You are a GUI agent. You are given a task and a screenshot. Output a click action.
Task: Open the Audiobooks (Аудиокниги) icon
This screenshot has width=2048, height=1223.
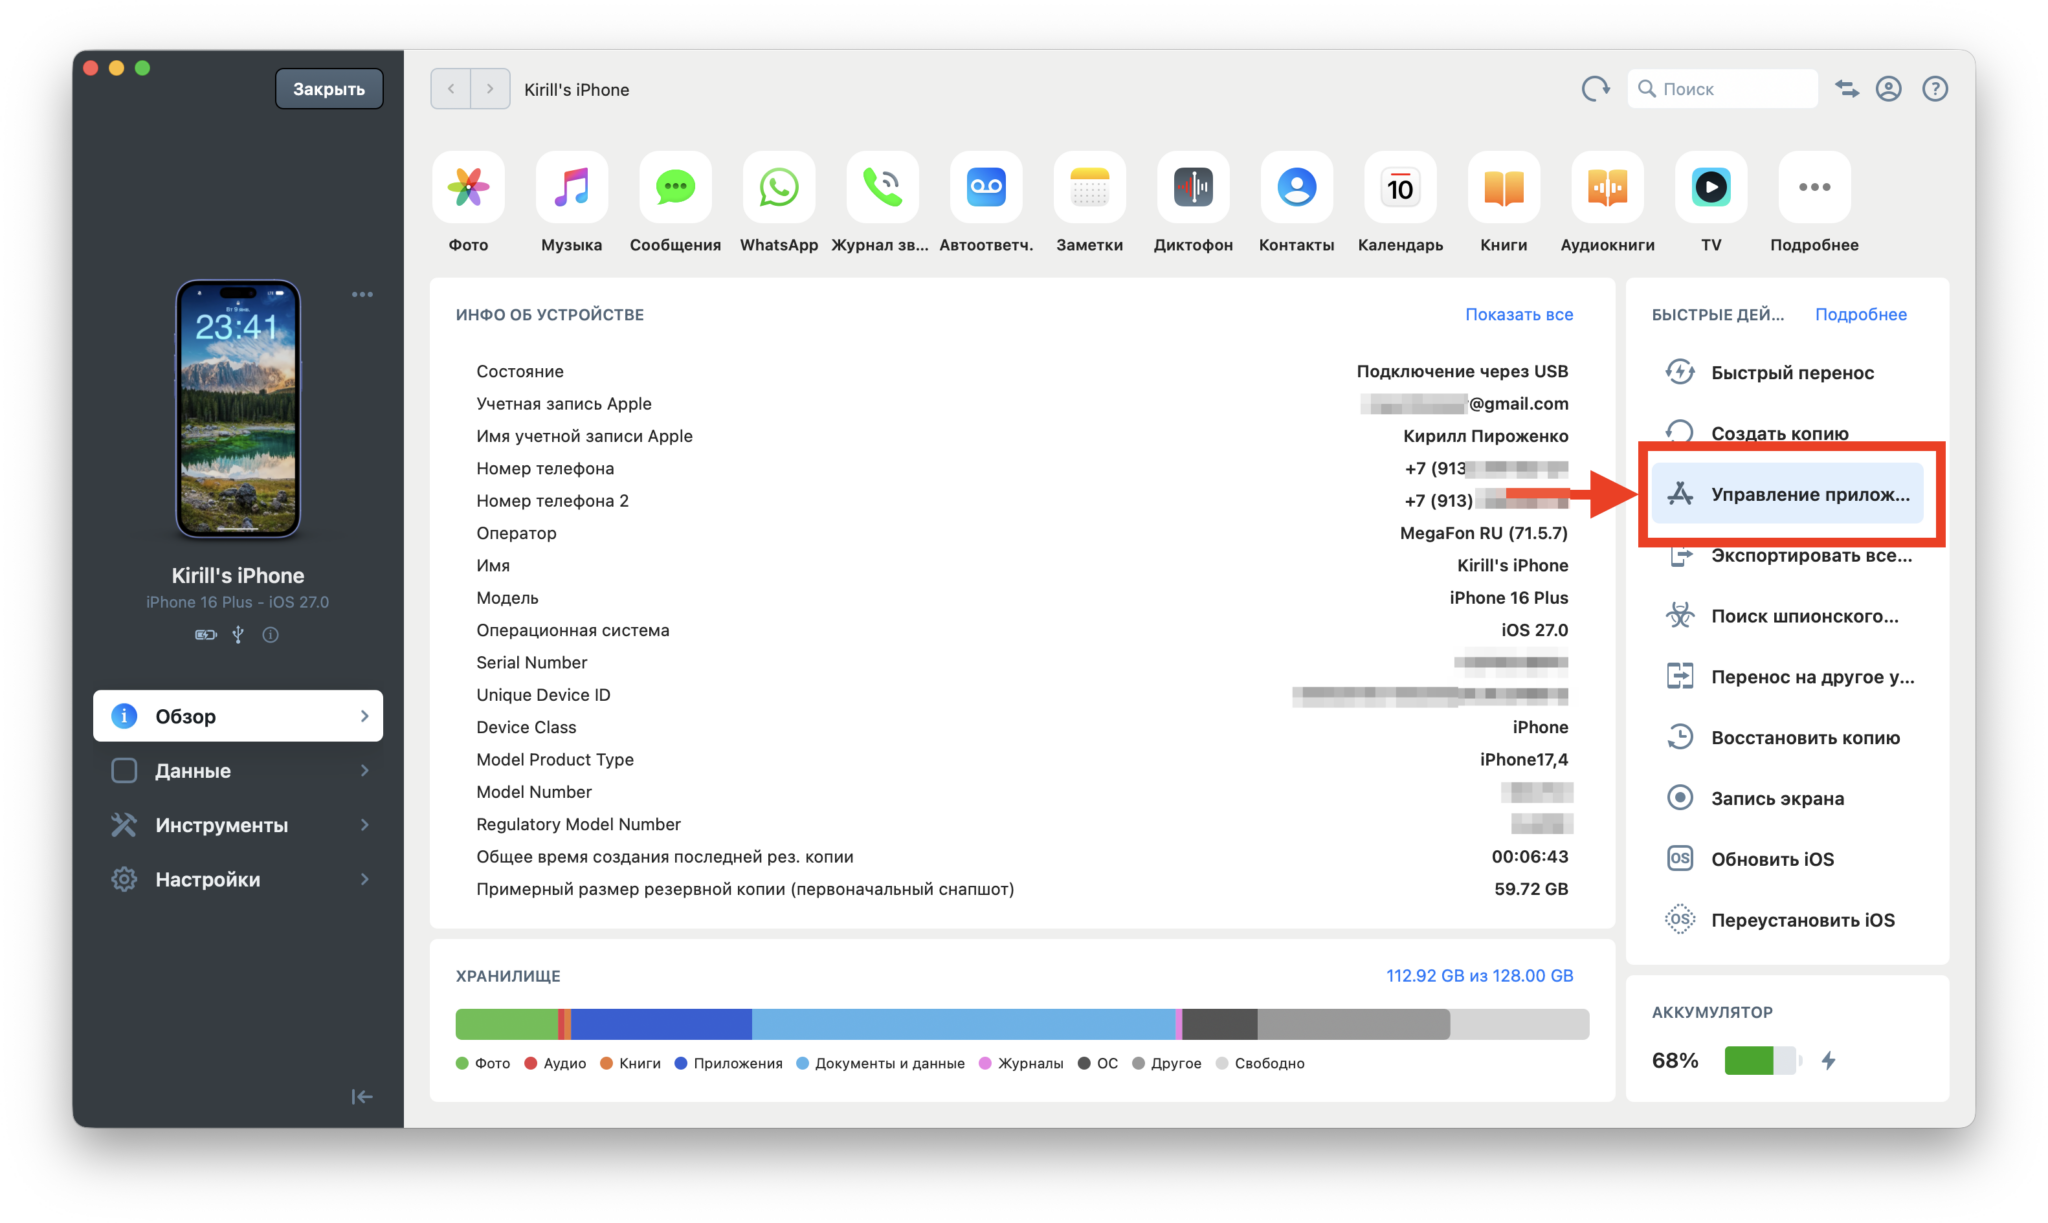(1607, 187)
